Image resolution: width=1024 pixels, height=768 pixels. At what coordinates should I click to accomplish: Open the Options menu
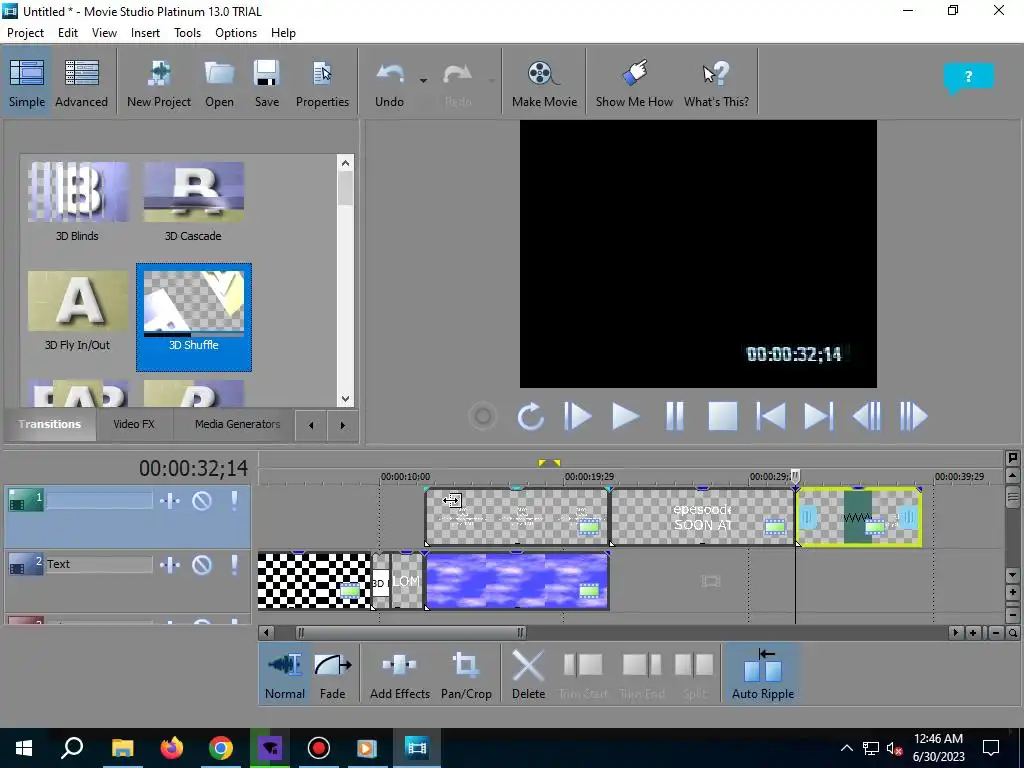tap(236, 33)
